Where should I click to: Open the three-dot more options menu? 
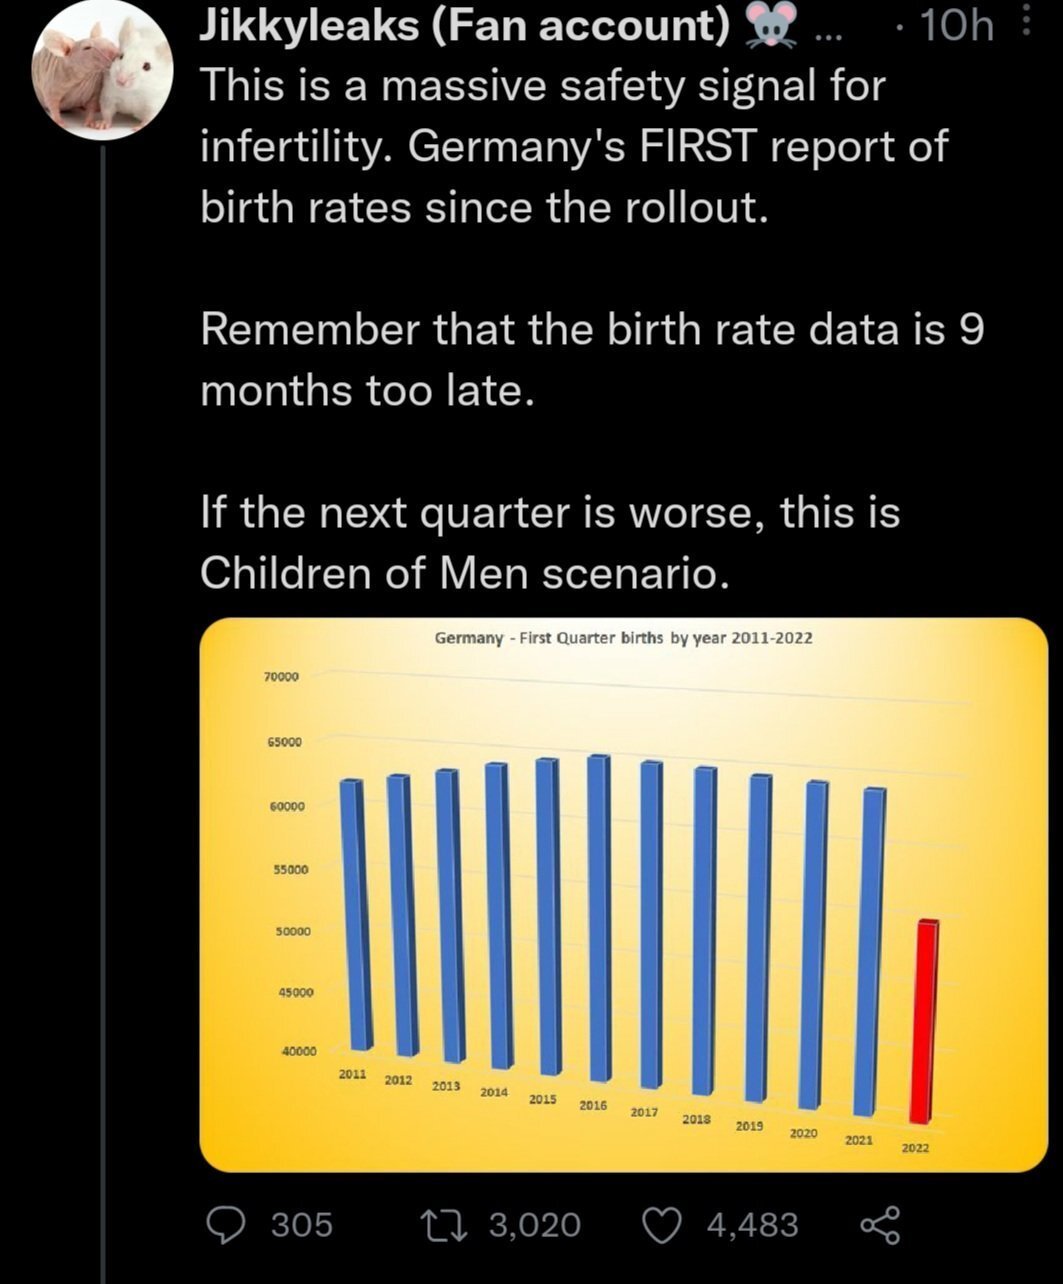[1025, 23]
